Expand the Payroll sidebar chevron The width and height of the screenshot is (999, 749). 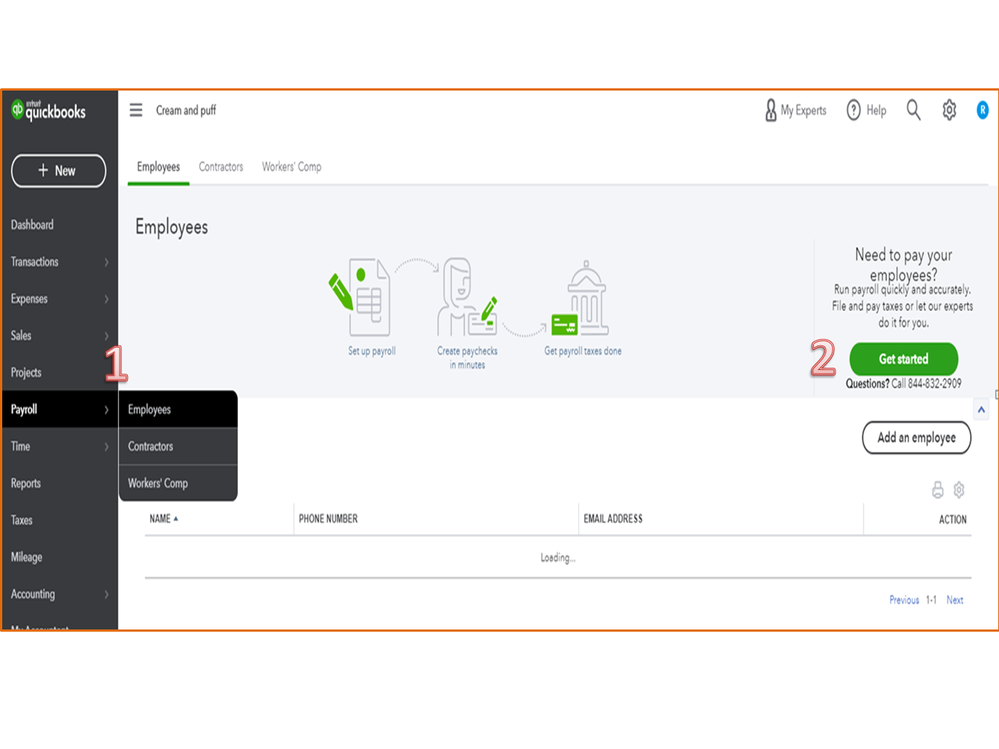point(106,410)
